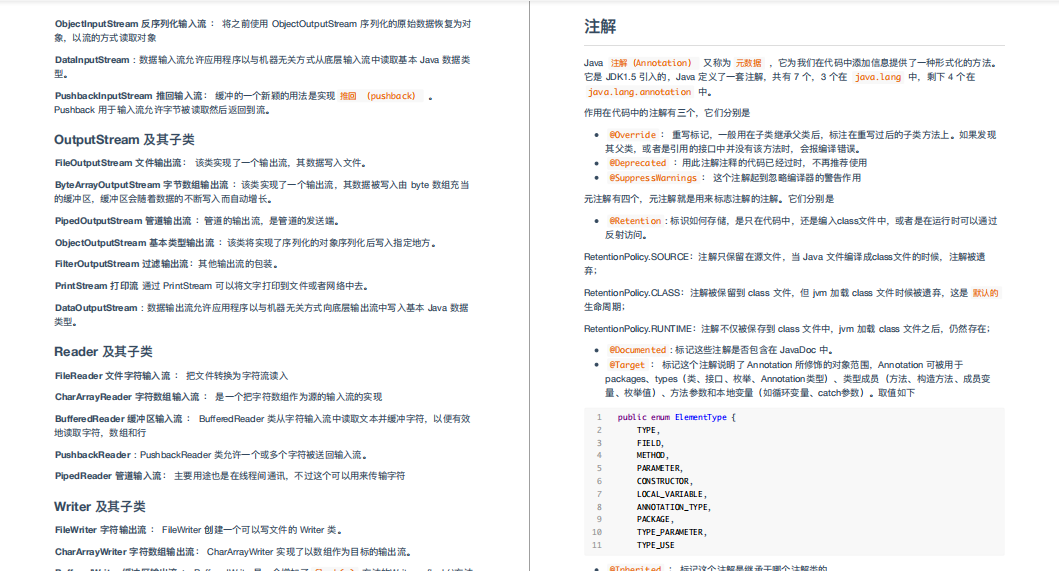Click the "@Documented" bullet term
Screen dimensions: 1059x571
click(638, 350)
